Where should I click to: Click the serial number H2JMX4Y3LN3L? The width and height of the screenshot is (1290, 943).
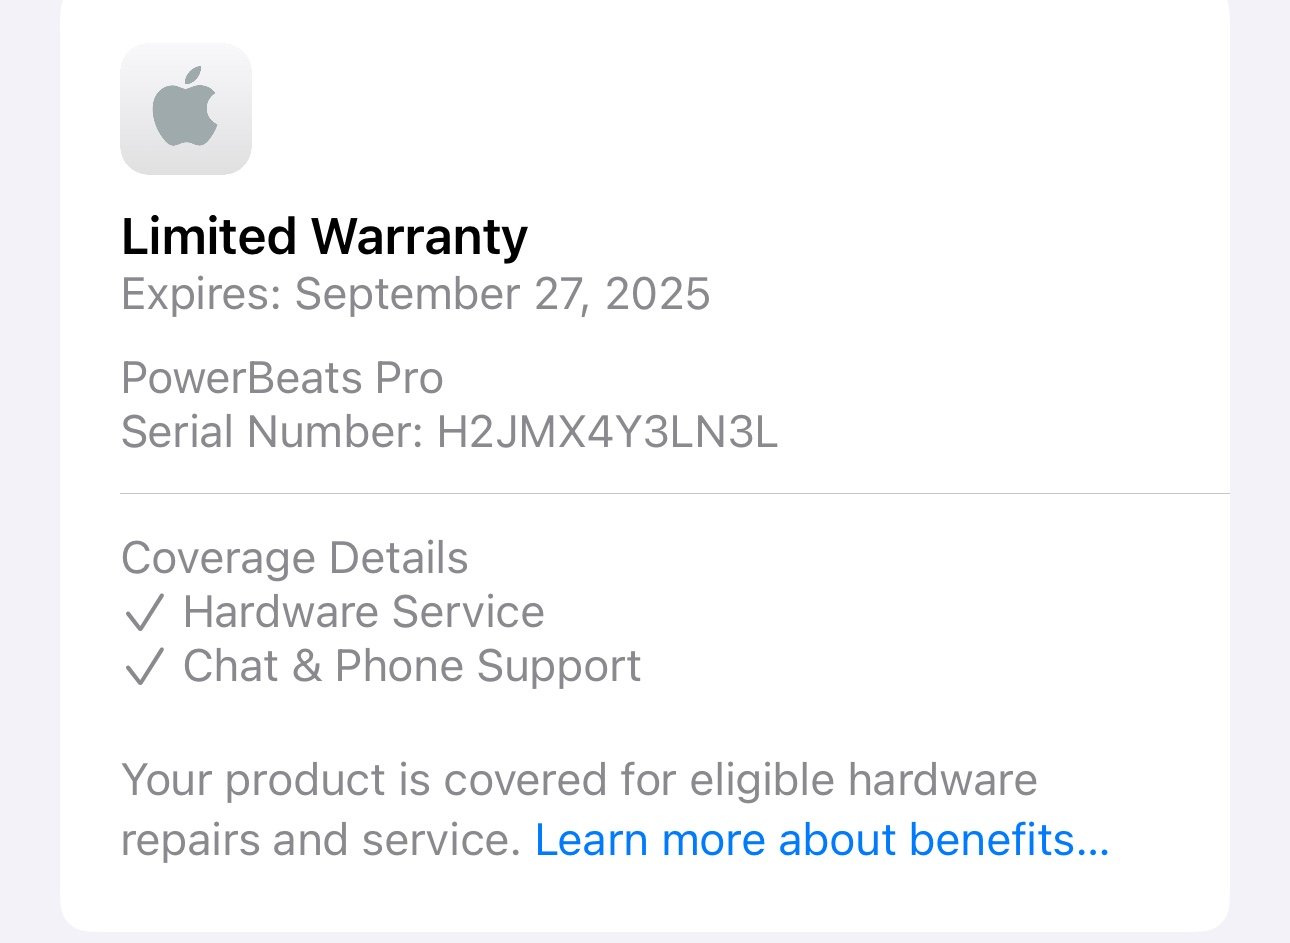[x=607, y=432]
